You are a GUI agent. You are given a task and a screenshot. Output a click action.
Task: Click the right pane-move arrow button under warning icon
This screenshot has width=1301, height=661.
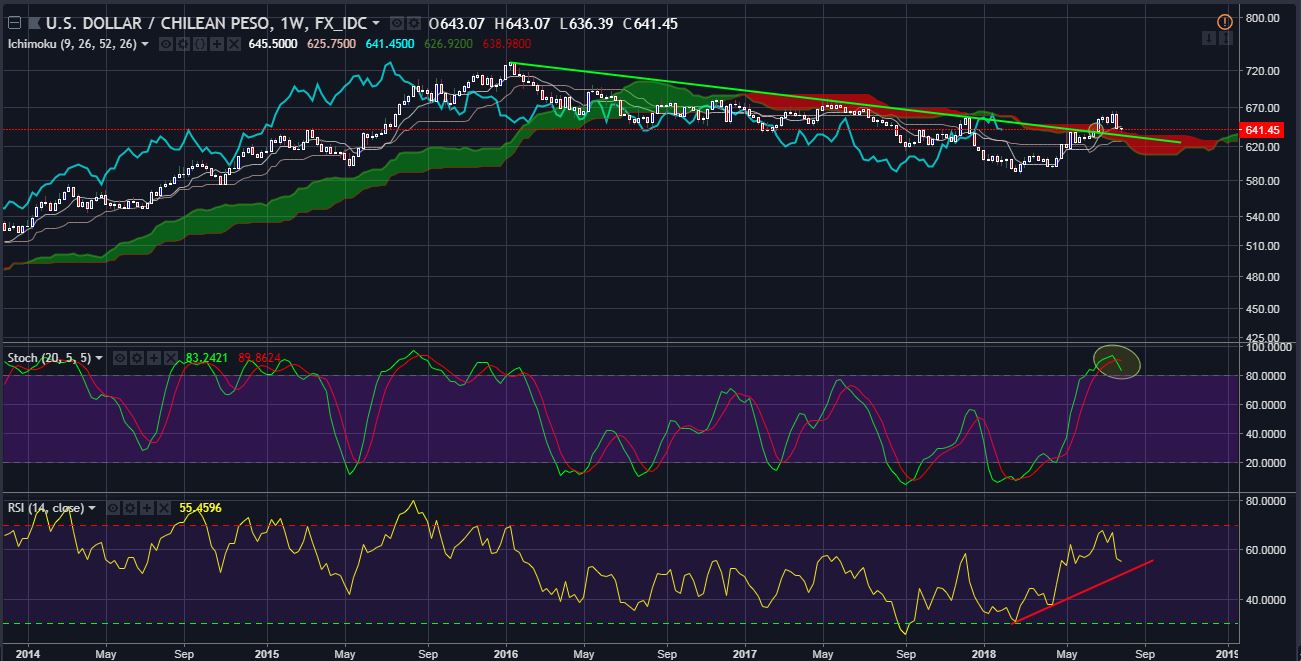(1226, 38)
